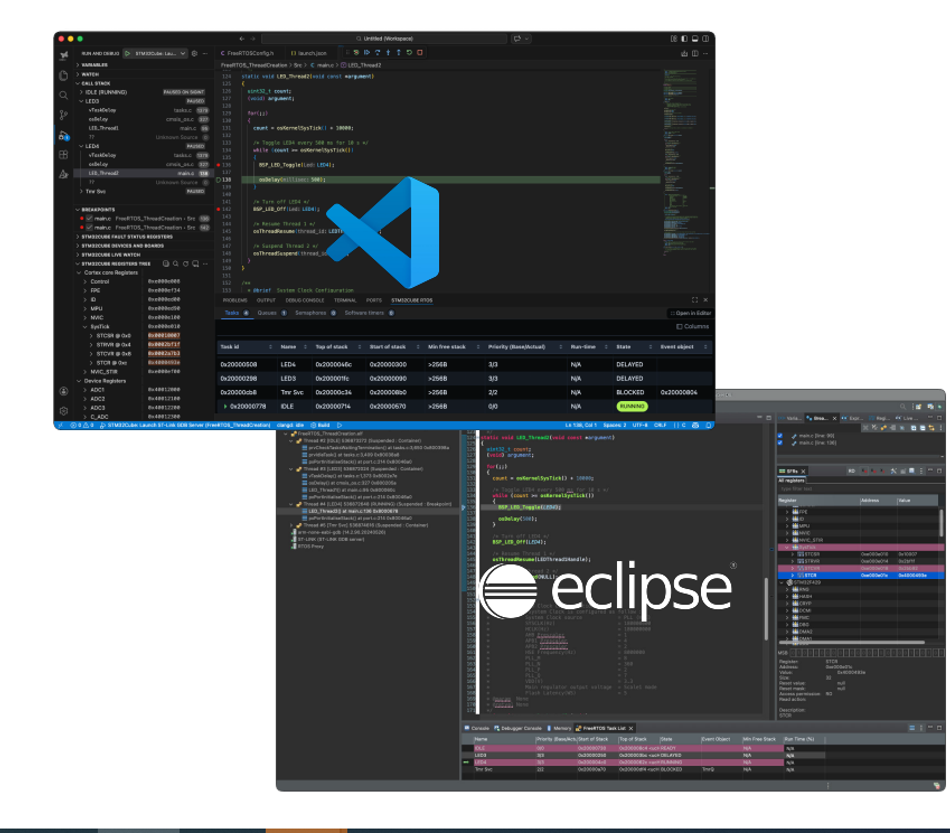Screen dimensions: 950x833
Task: Click Ln 138, Col 1 in status bar
Action: click(581, 425)
